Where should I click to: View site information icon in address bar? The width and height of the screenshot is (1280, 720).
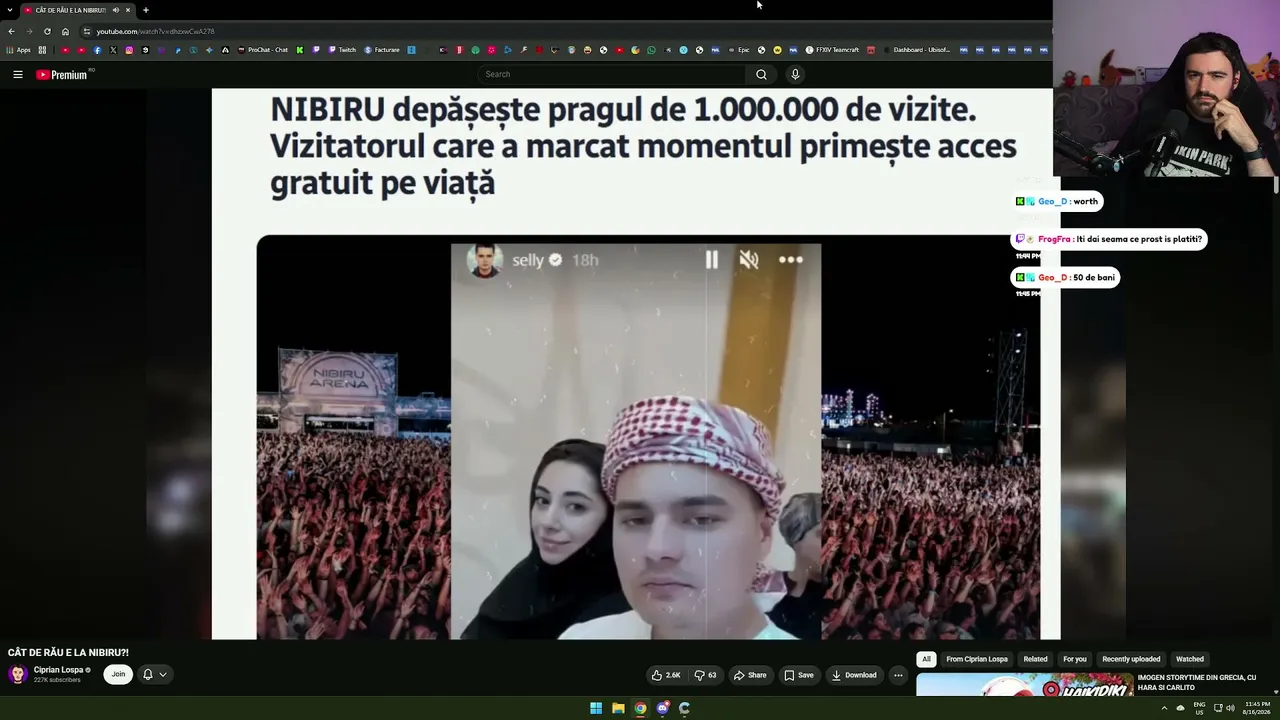[x=86, y=31]
